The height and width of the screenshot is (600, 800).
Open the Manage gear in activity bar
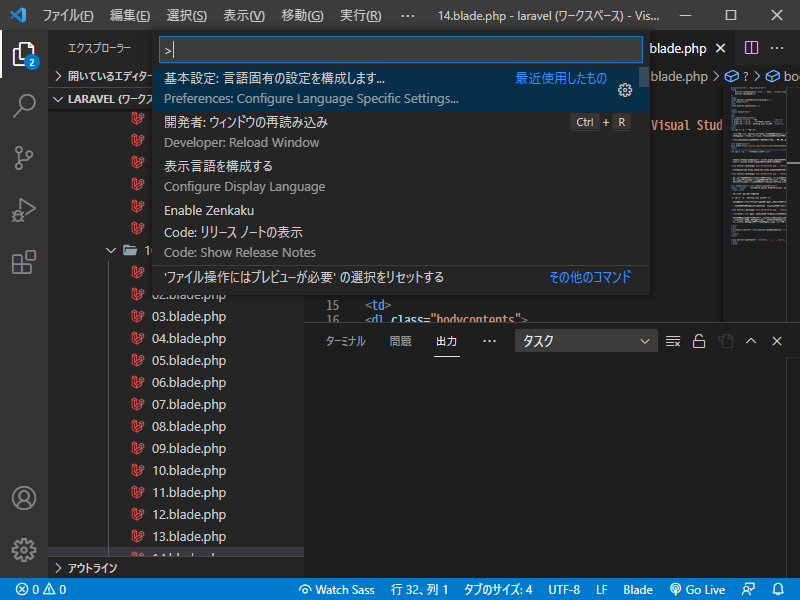pos(23,550)
